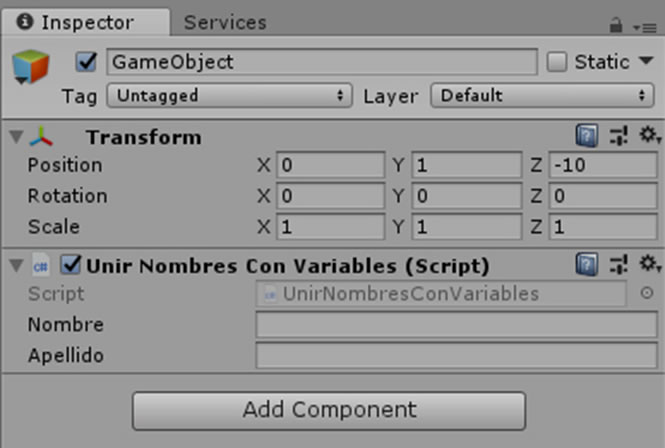The height and width of the screenshot is (448, 665).
Task: Switch to the Services tab
Action: [225, 22]
